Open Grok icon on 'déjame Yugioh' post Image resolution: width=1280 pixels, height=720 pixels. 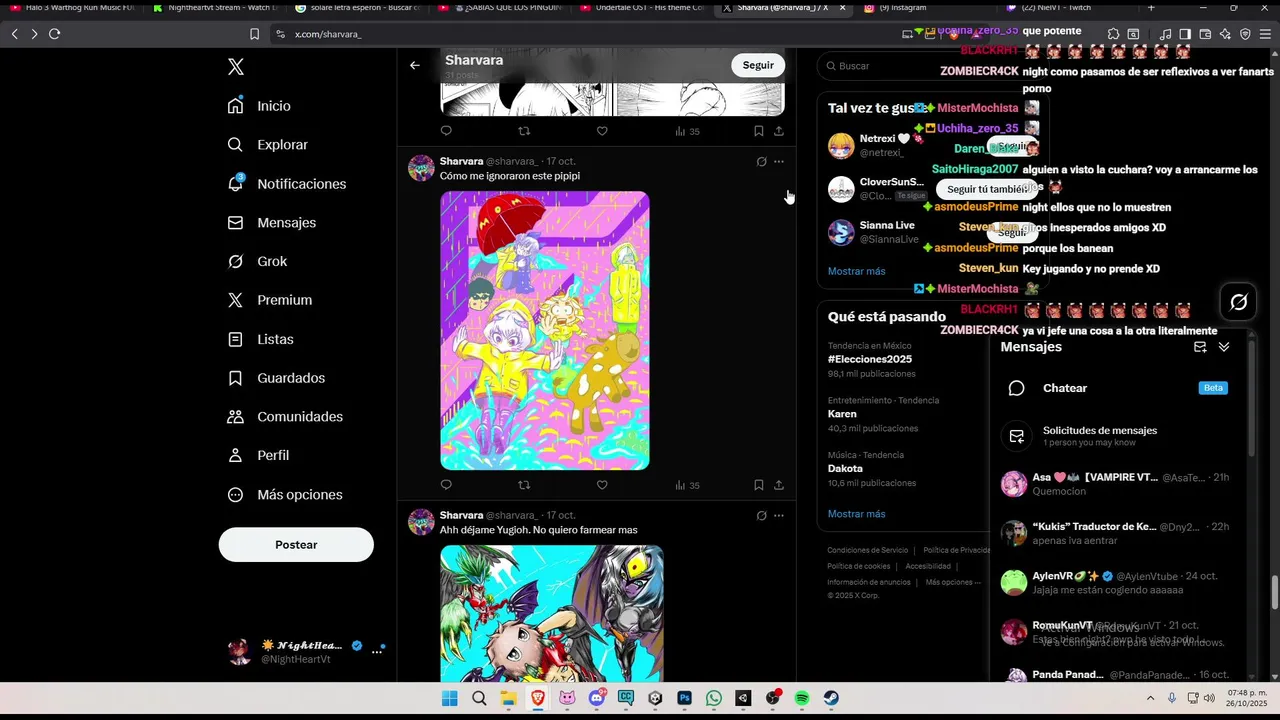(761, 516)
